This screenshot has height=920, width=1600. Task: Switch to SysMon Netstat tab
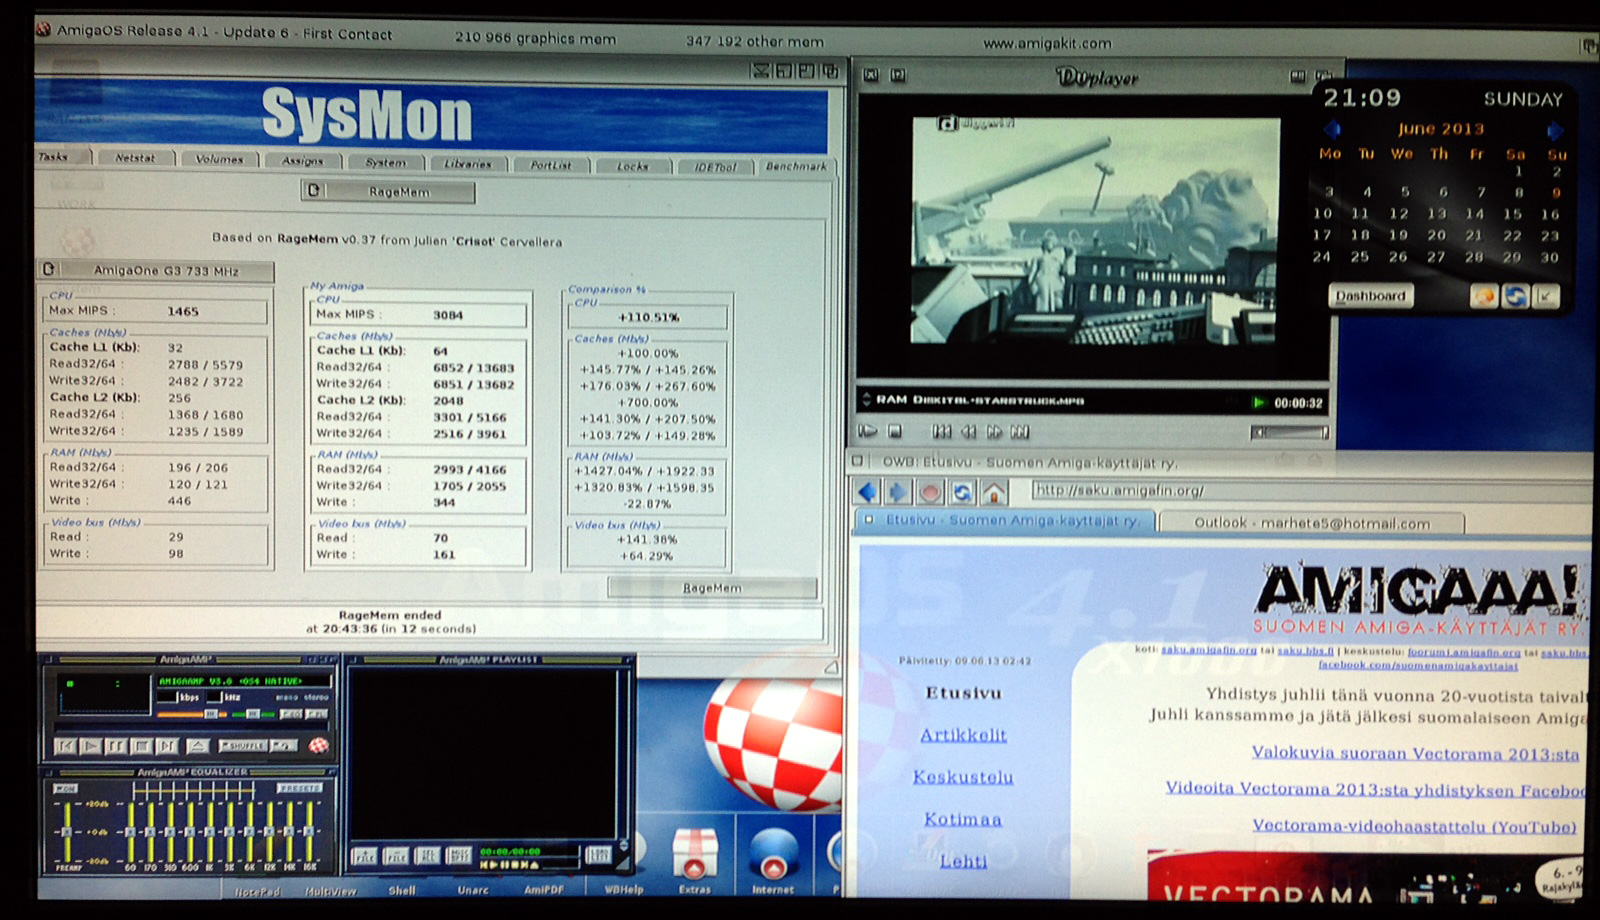tap(135, 158)
